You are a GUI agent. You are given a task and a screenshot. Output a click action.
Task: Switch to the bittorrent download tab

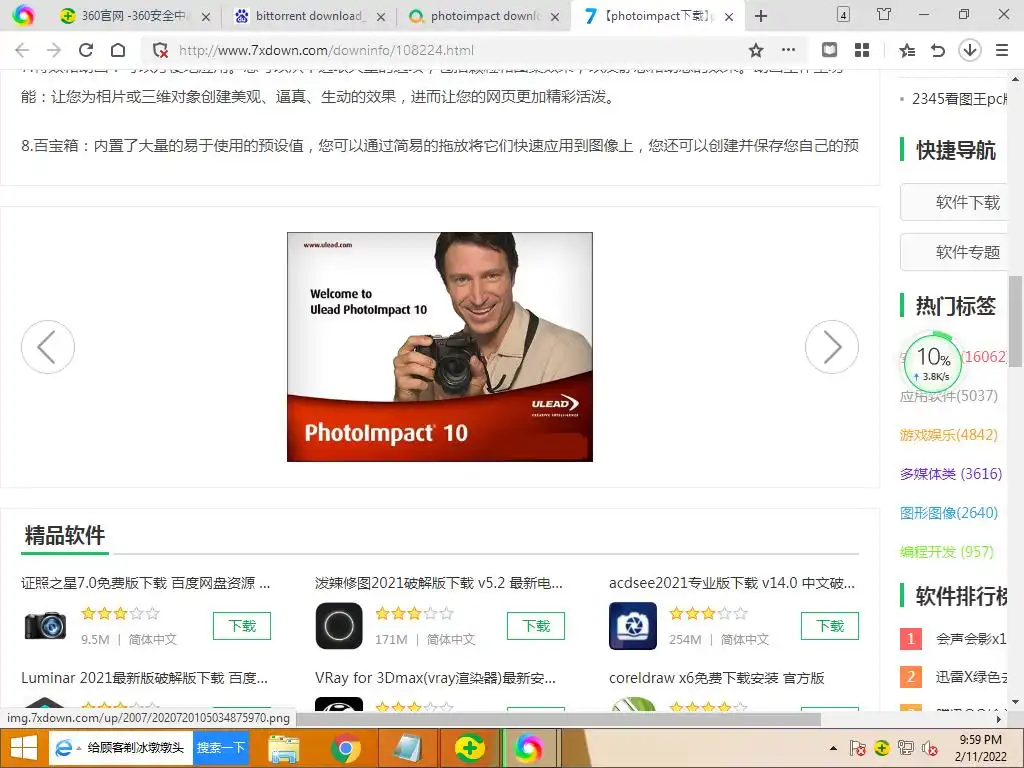click(x=308, y=16)
